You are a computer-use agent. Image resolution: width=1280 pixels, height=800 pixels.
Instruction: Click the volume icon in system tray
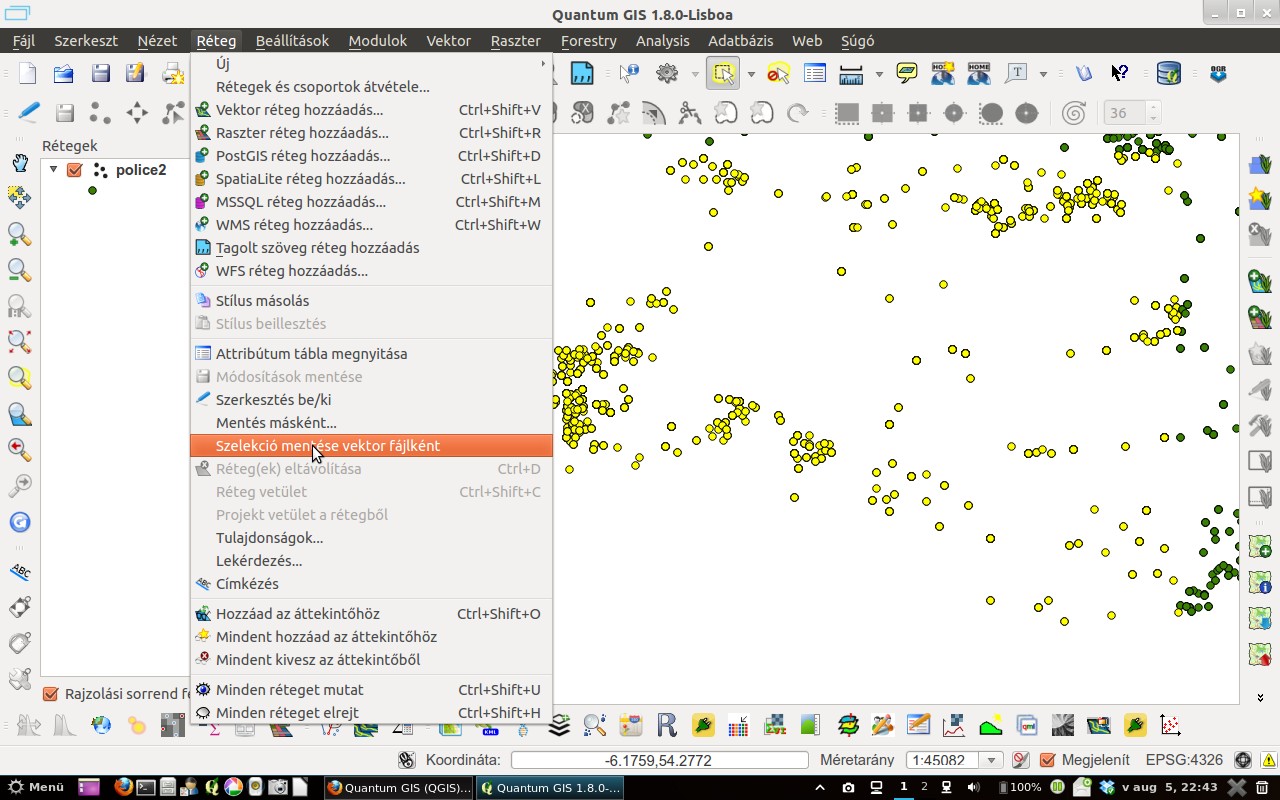point(973,787)
